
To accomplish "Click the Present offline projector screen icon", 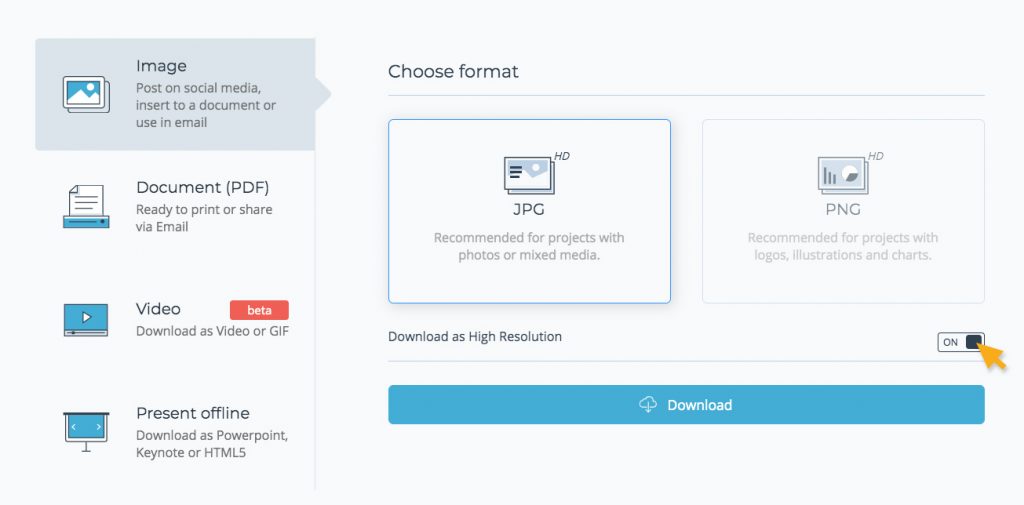I will [86, 431].
